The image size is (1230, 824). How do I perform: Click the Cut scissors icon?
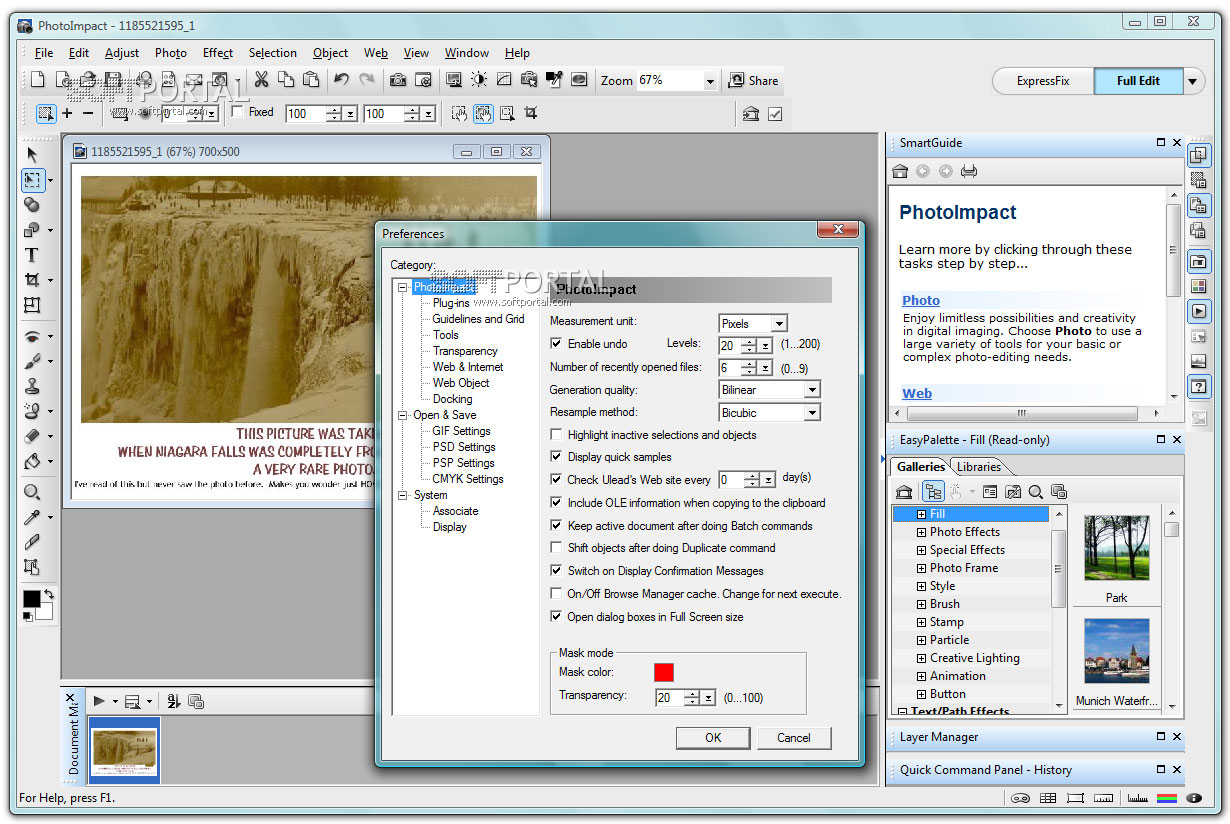pyautogui.click(x=261, y=81)
